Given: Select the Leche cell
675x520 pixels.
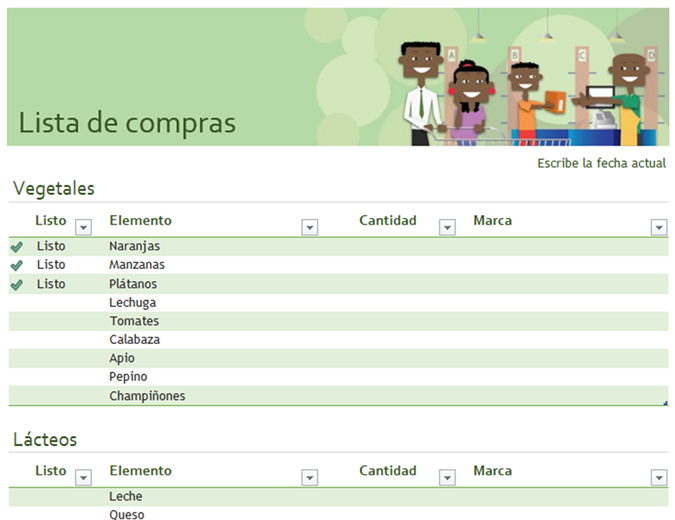Looking at the screenshot, I should tap(126, 496).
